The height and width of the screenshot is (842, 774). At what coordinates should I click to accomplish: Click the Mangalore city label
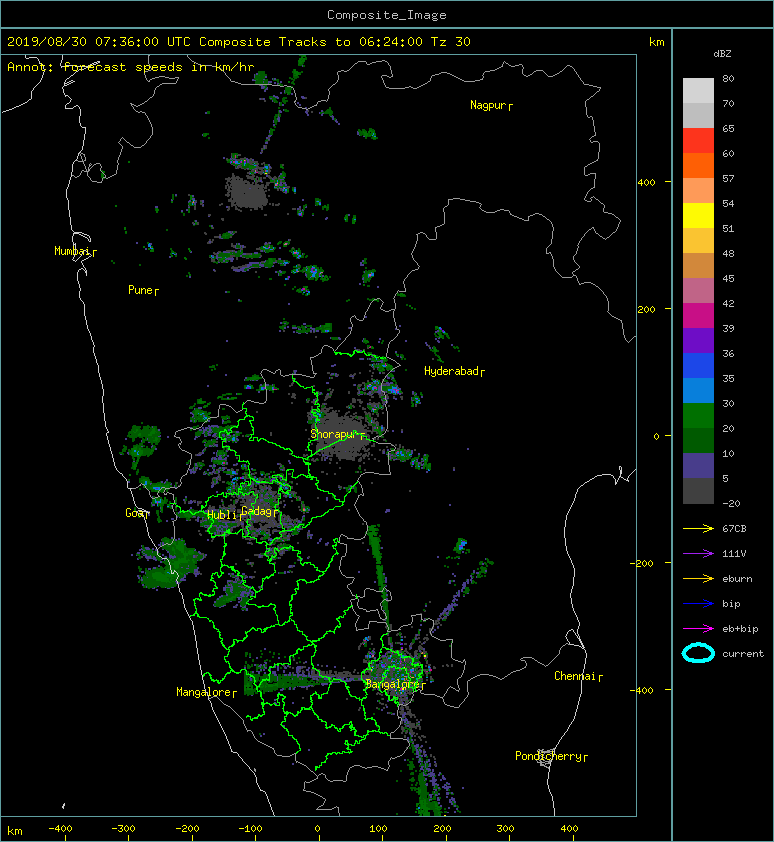coord(206,693)
